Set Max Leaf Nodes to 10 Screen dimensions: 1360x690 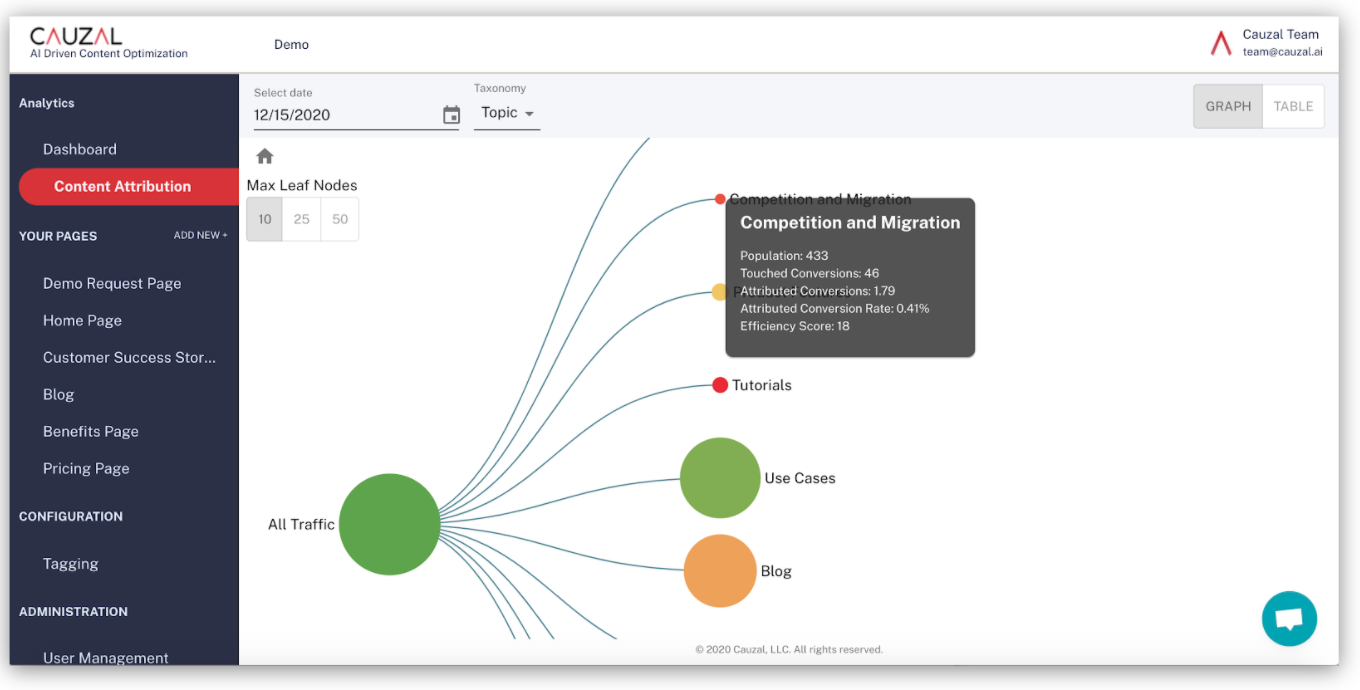coord(265,219)
